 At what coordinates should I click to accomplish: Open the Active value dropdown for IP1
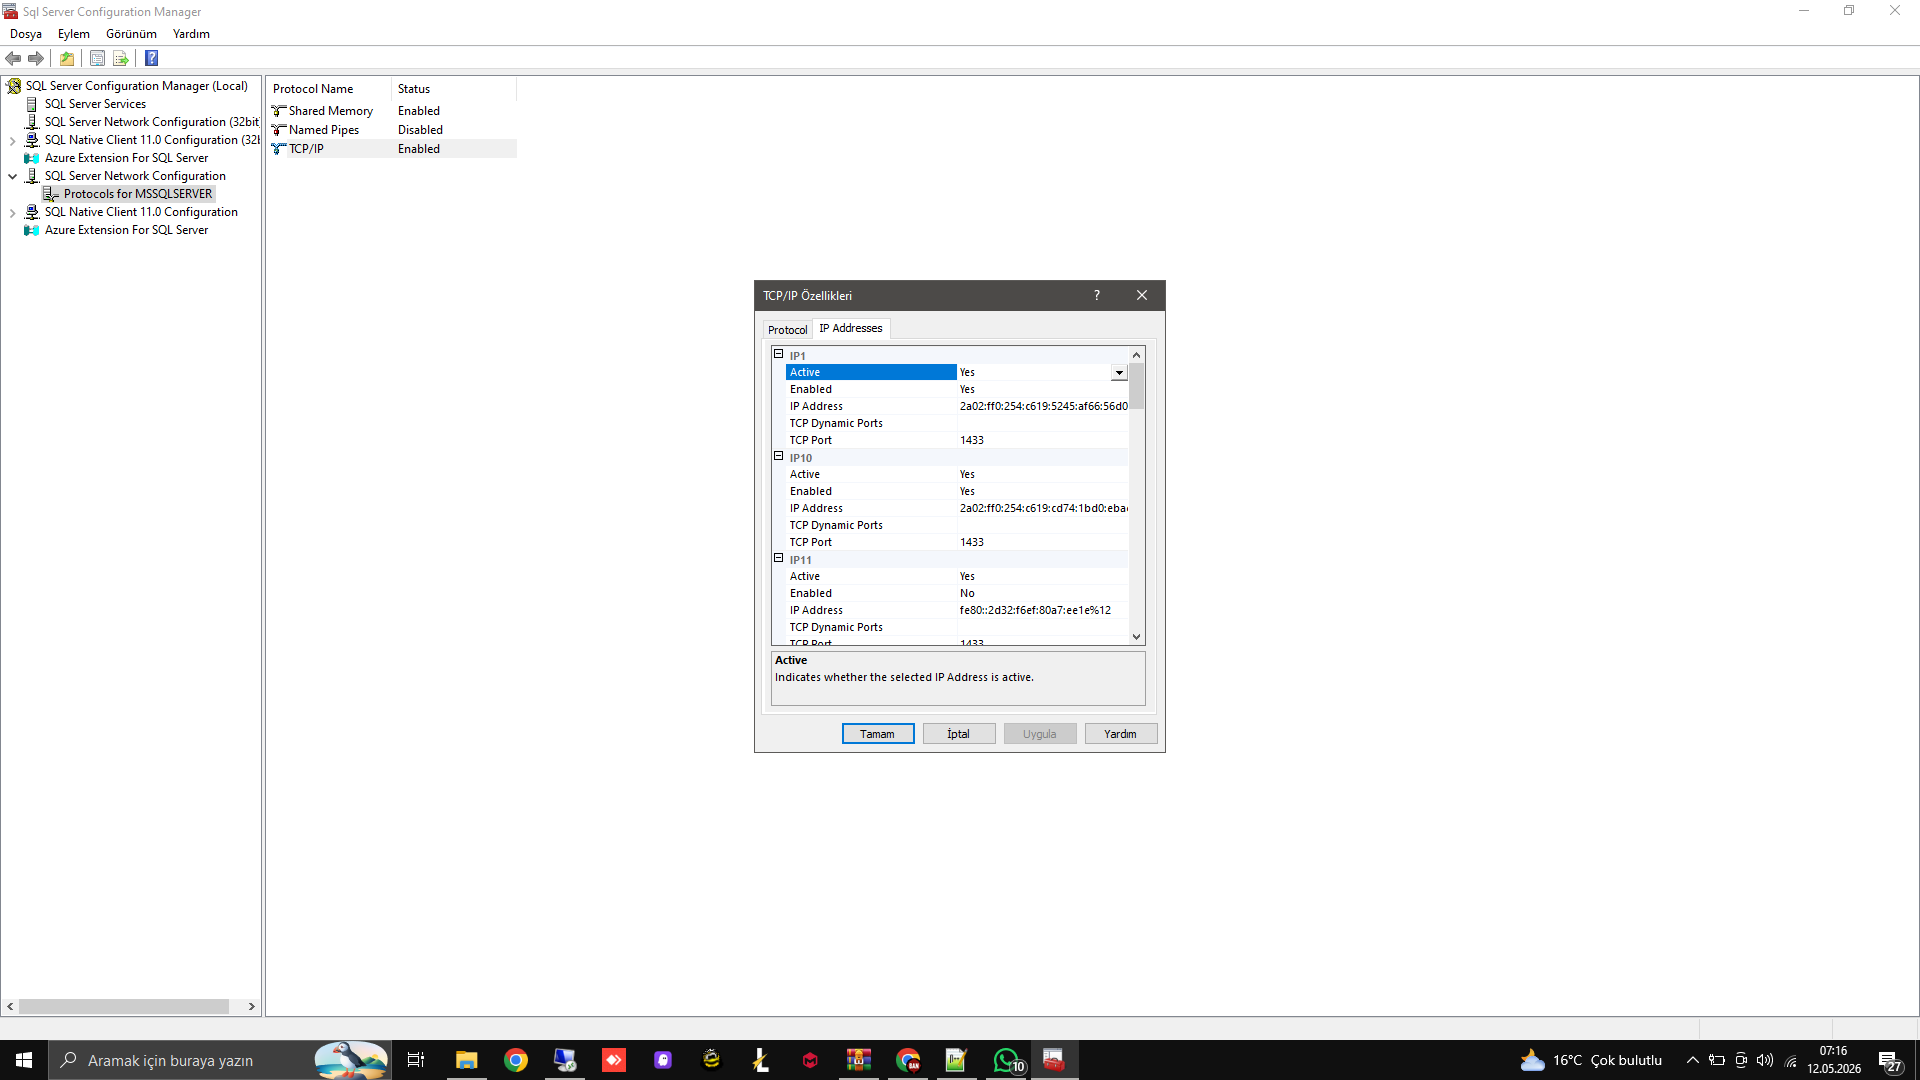pyautogui.click(x=1119, y=373)
